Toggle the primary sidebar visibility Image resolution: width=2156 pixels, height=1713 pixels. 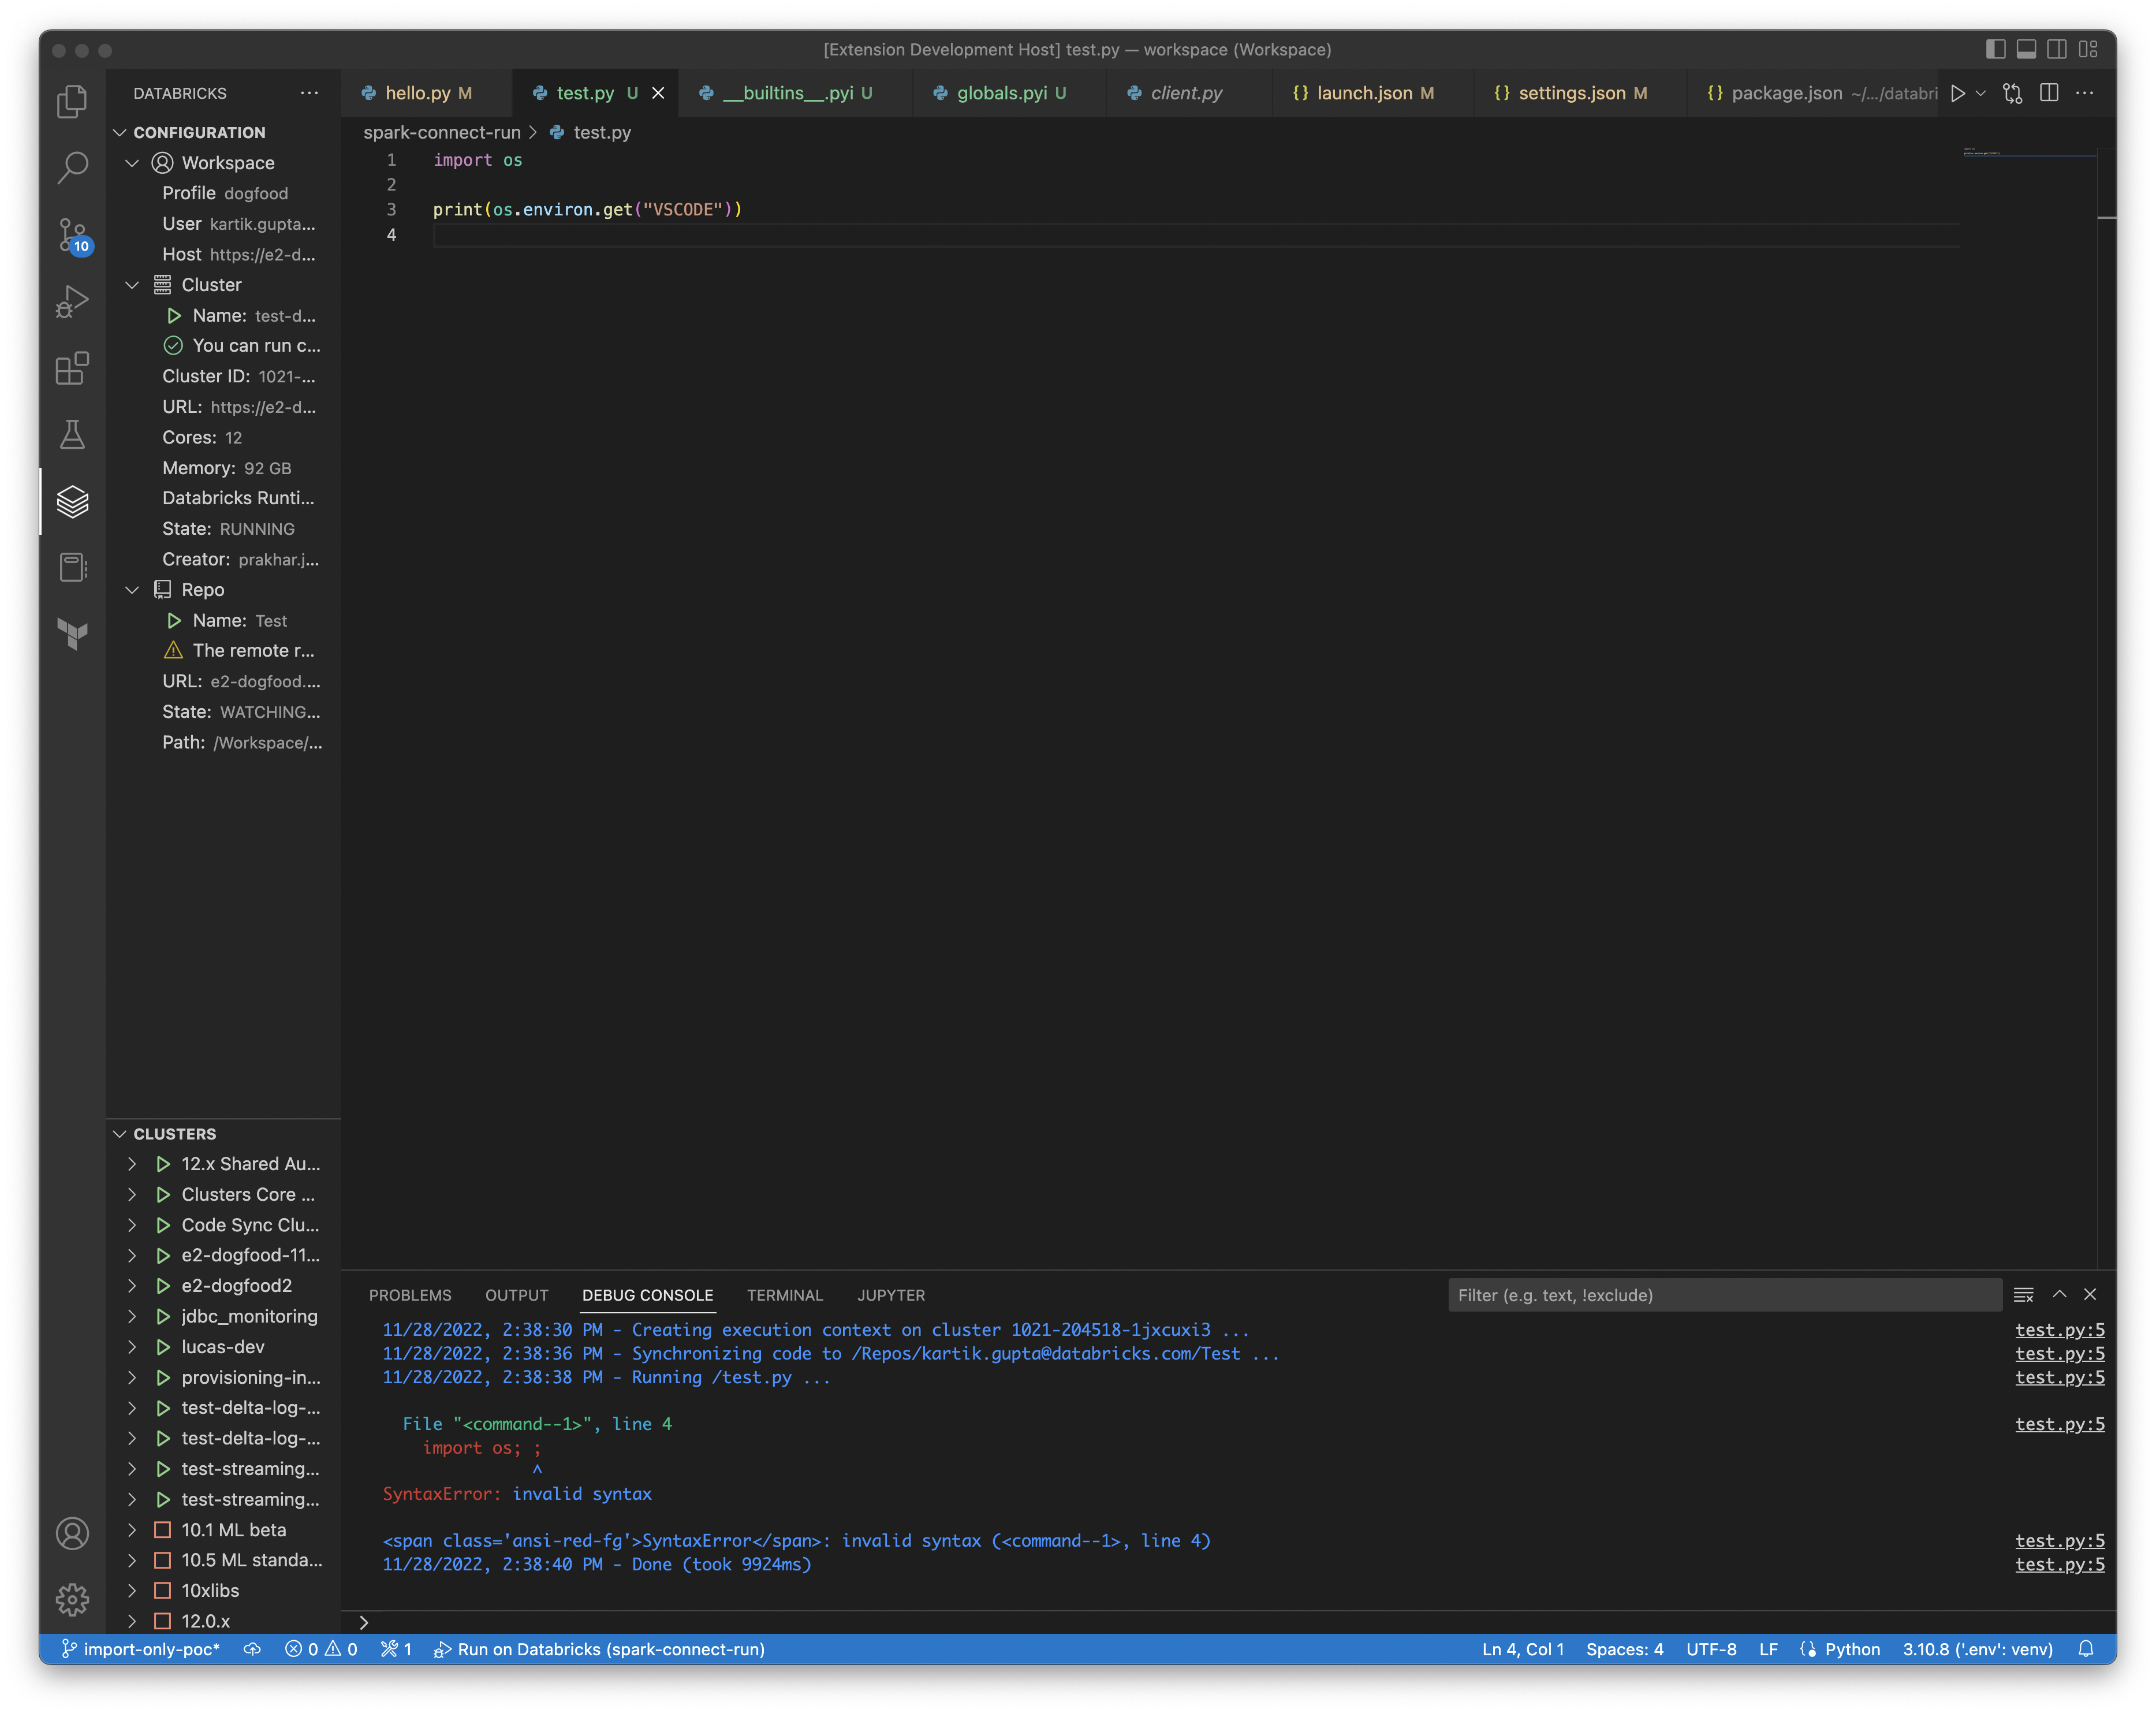pyautogui.click(x=1995, y=49)
